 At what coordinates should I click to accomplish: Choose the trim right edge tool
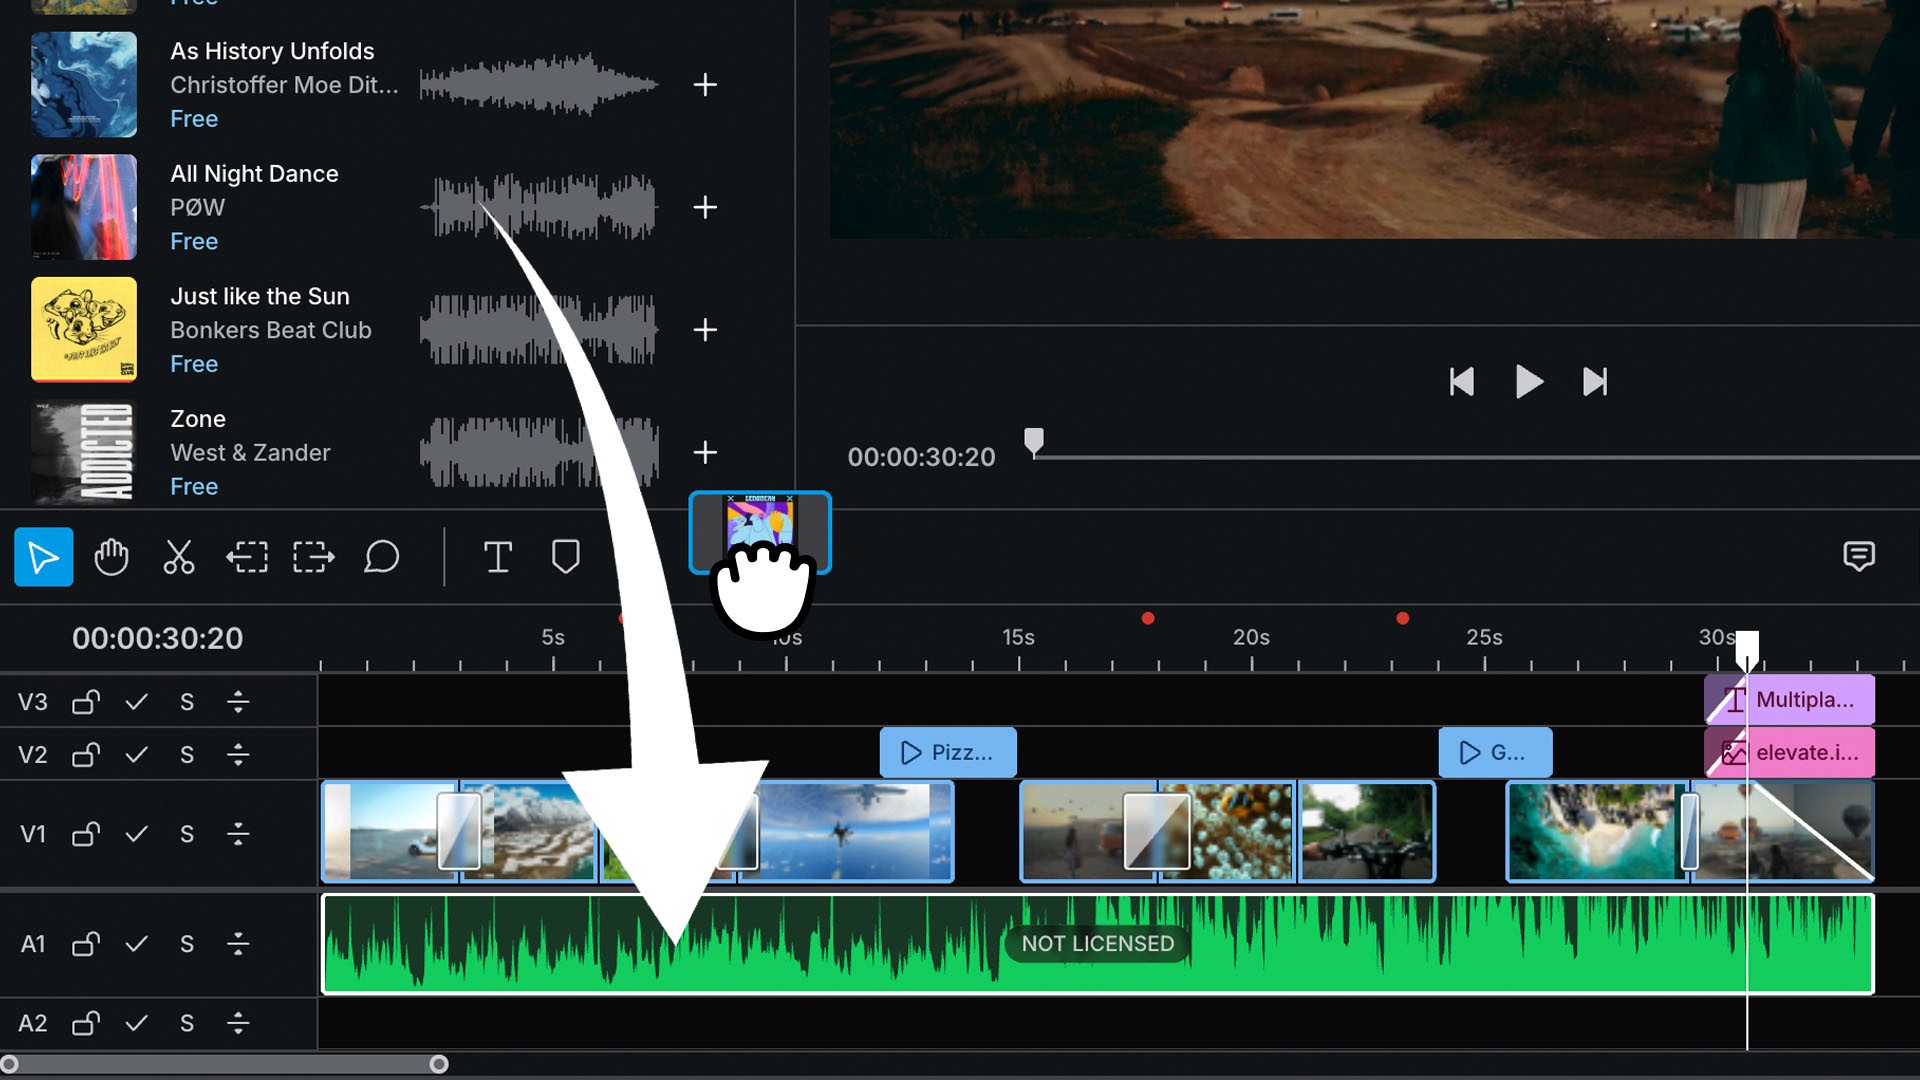click(313, 557)
